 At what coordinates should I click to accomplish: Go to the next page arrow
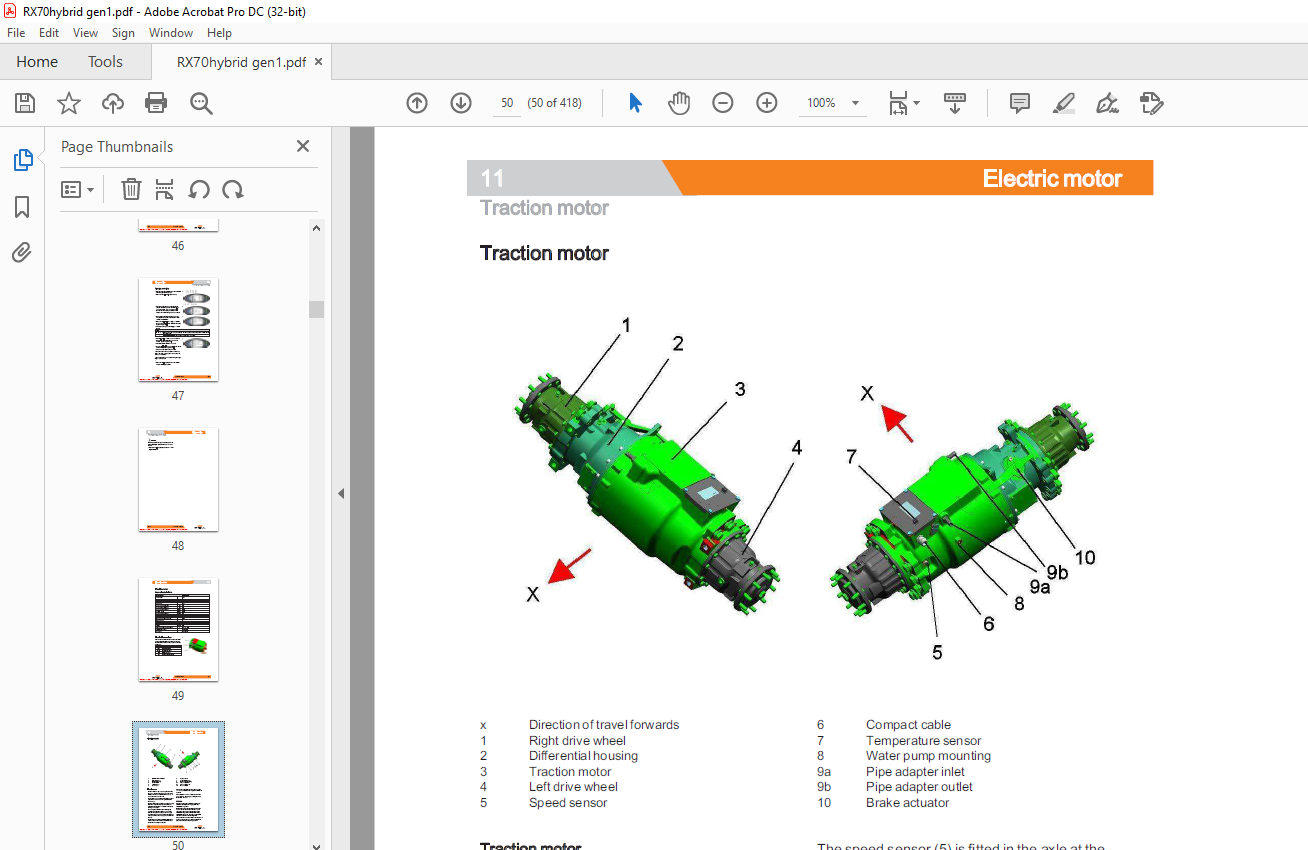[461, 103]
